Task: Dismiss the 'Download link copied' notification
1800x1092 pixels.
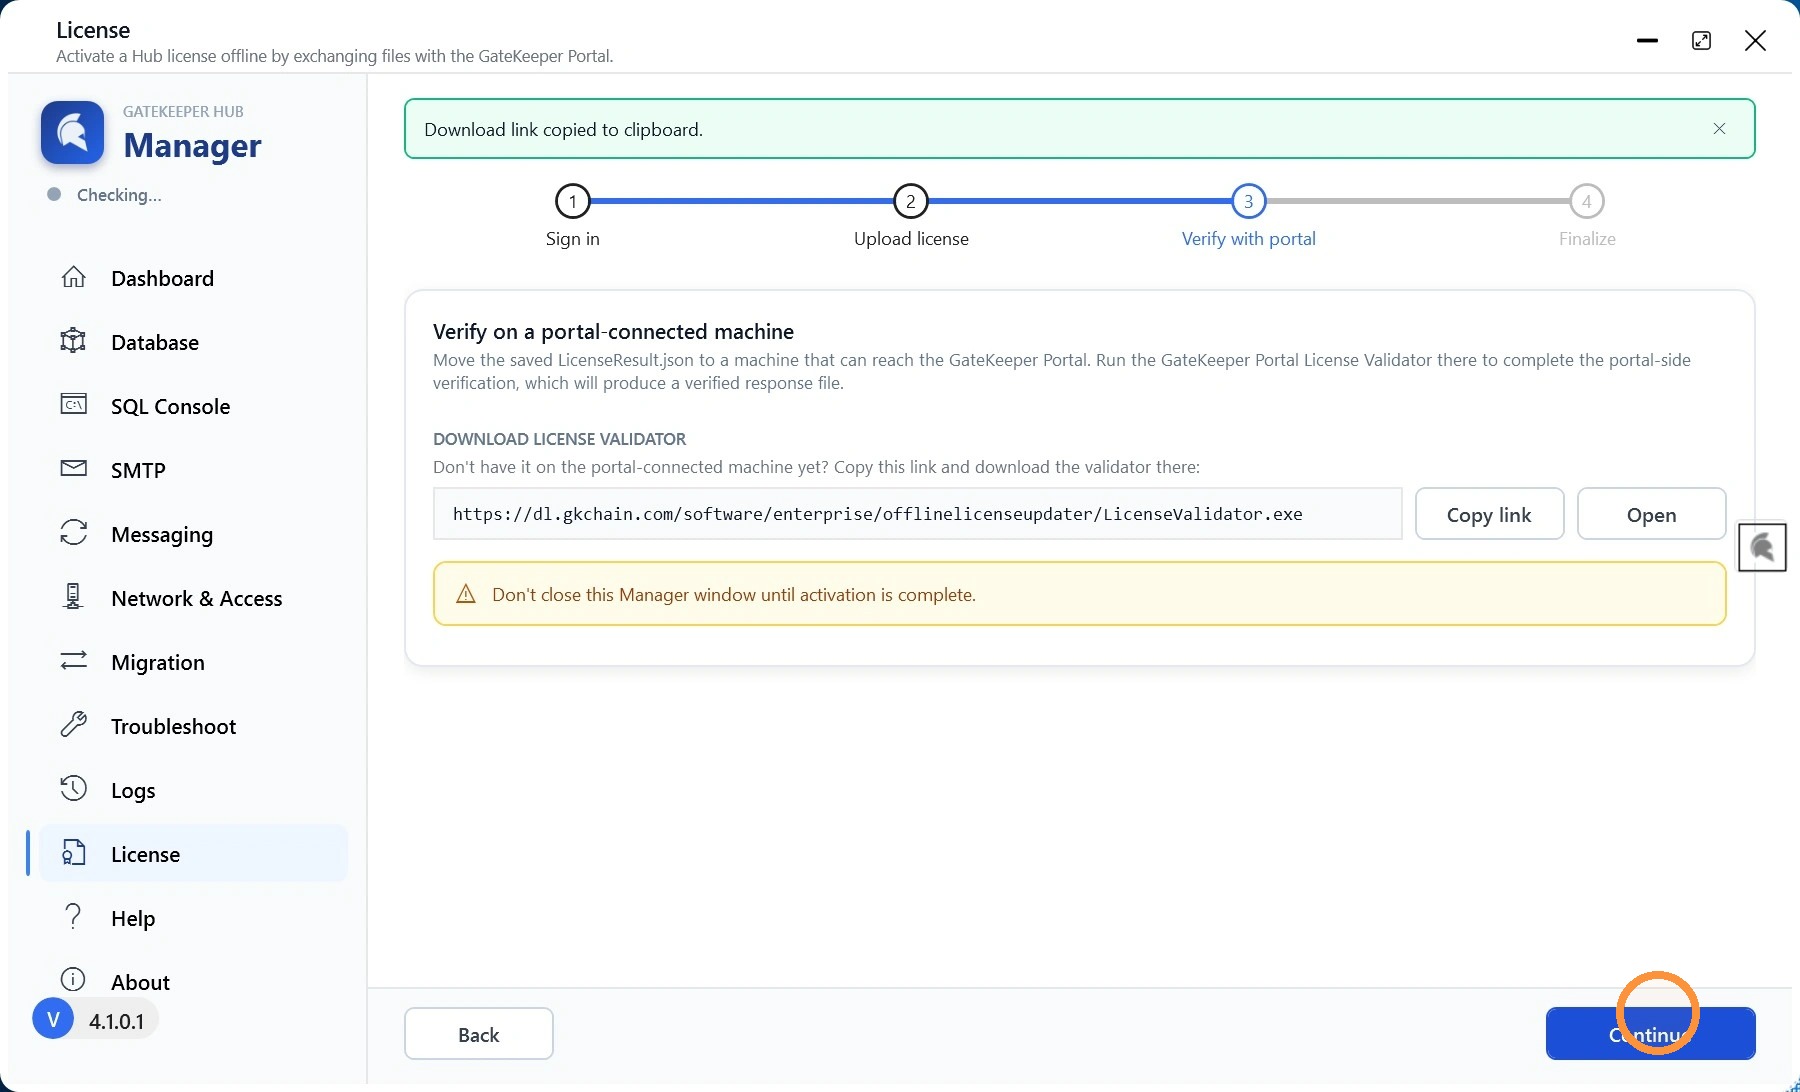Action: pyautogui.click(x=1719, y=129)
